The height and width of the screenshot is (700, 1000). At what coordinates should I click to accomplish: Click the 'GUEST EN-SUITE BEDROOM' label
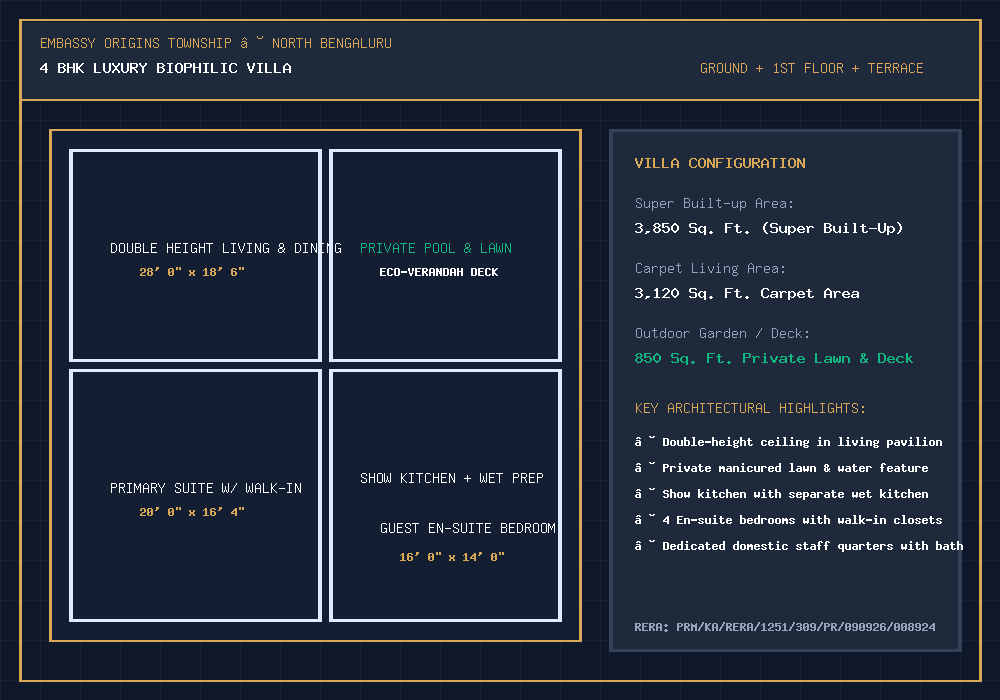[x=467, y=529]
